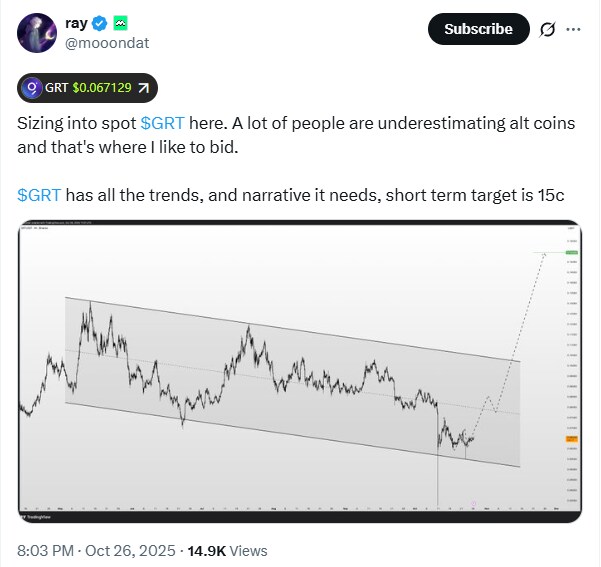Click the orange current price label on chart
Screen dimensions: 601x567
(x=571, y=438)
